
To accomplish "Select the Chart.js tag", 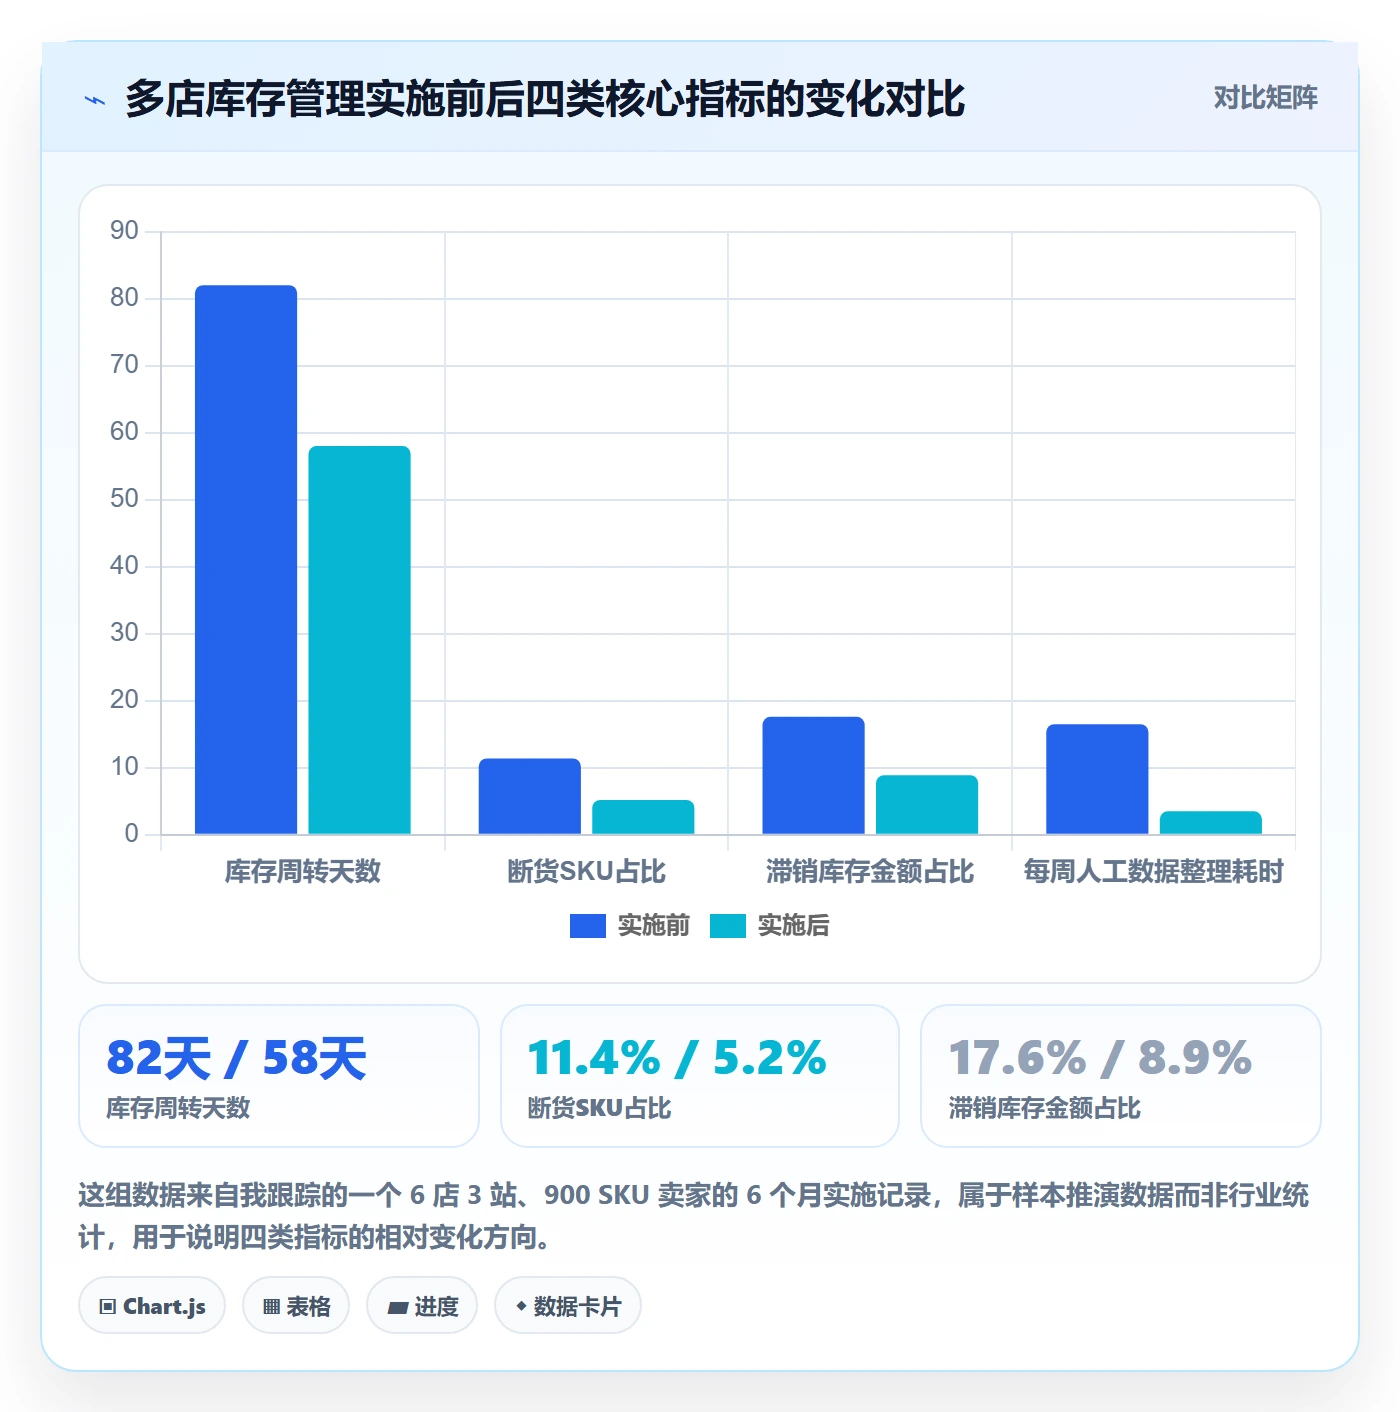I will point(152,1306).
